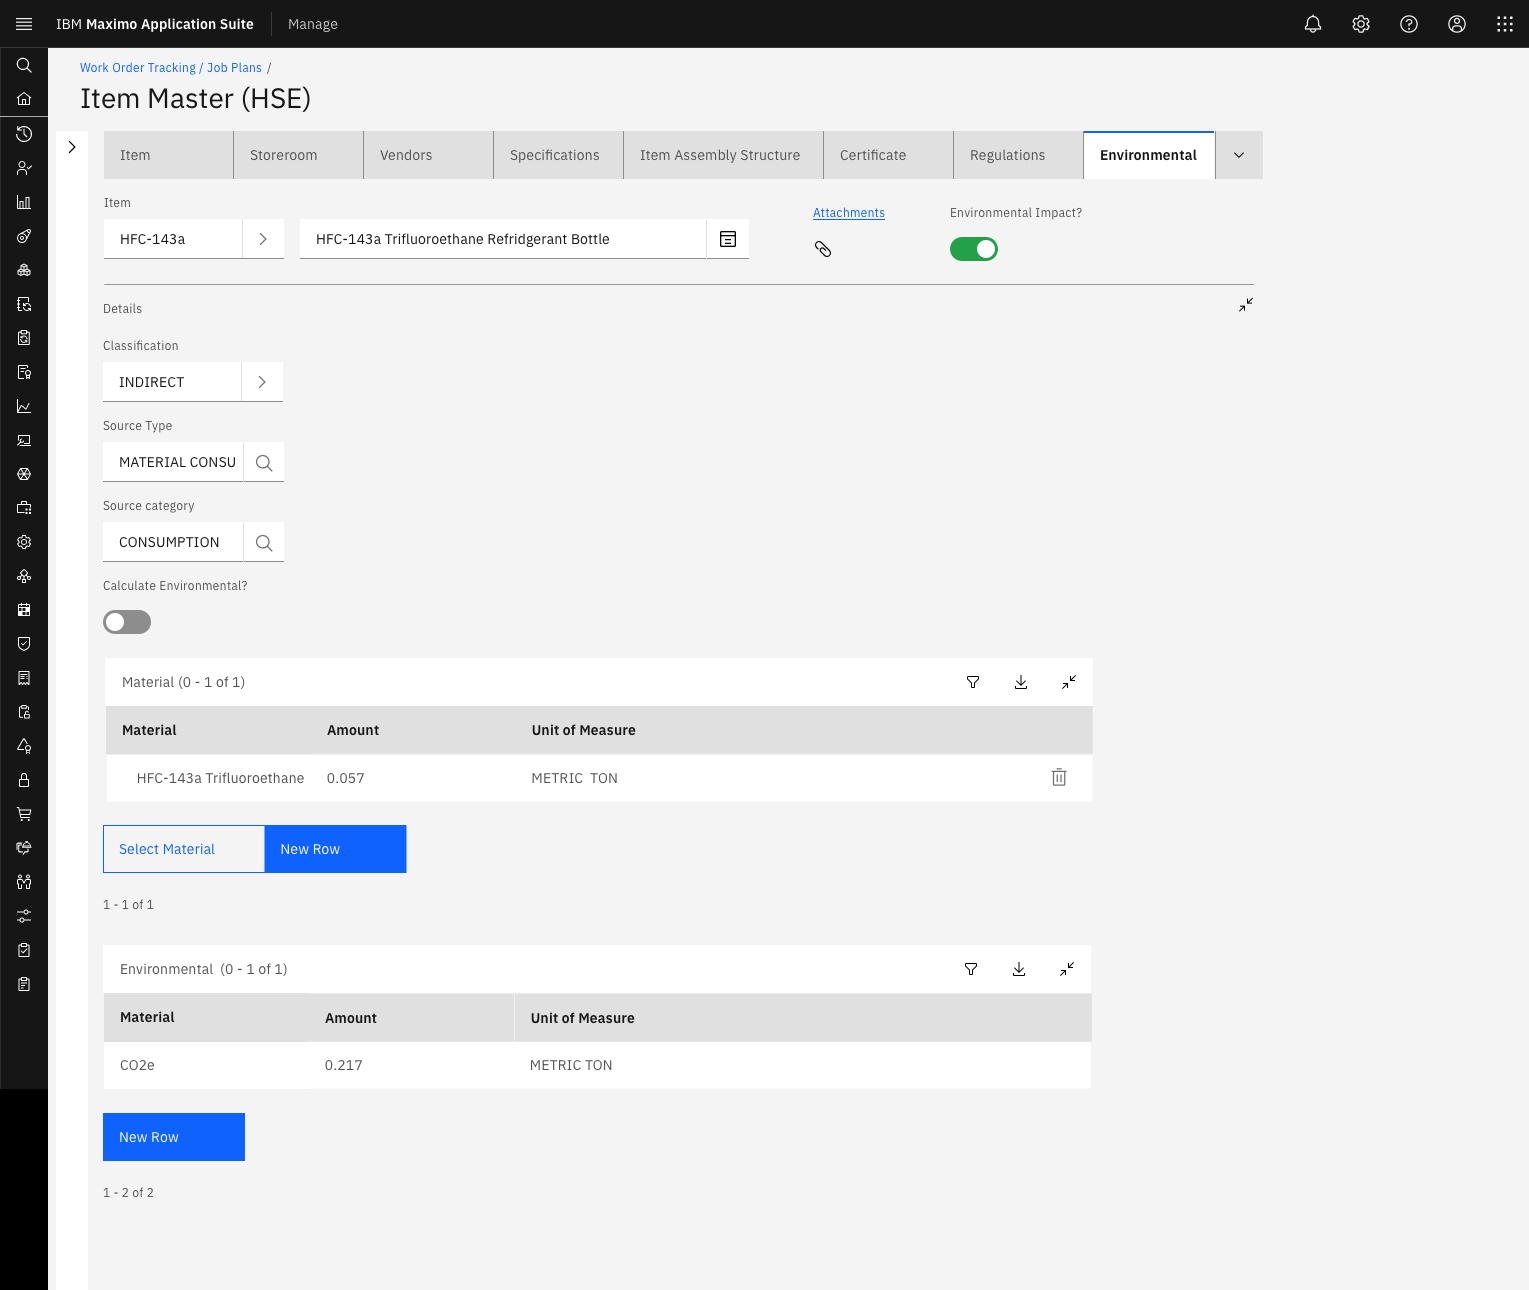Image resolution: width=1529 pixels, height=1290 pixels.
Task: Open Source Type lookup magnifier
Action: 264,462
